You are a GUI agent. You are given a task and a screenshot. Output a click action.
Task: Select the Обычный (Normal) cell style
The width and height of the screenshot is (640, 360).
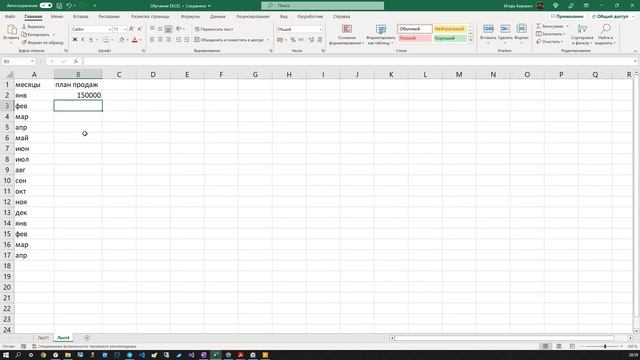coord(415,29)
